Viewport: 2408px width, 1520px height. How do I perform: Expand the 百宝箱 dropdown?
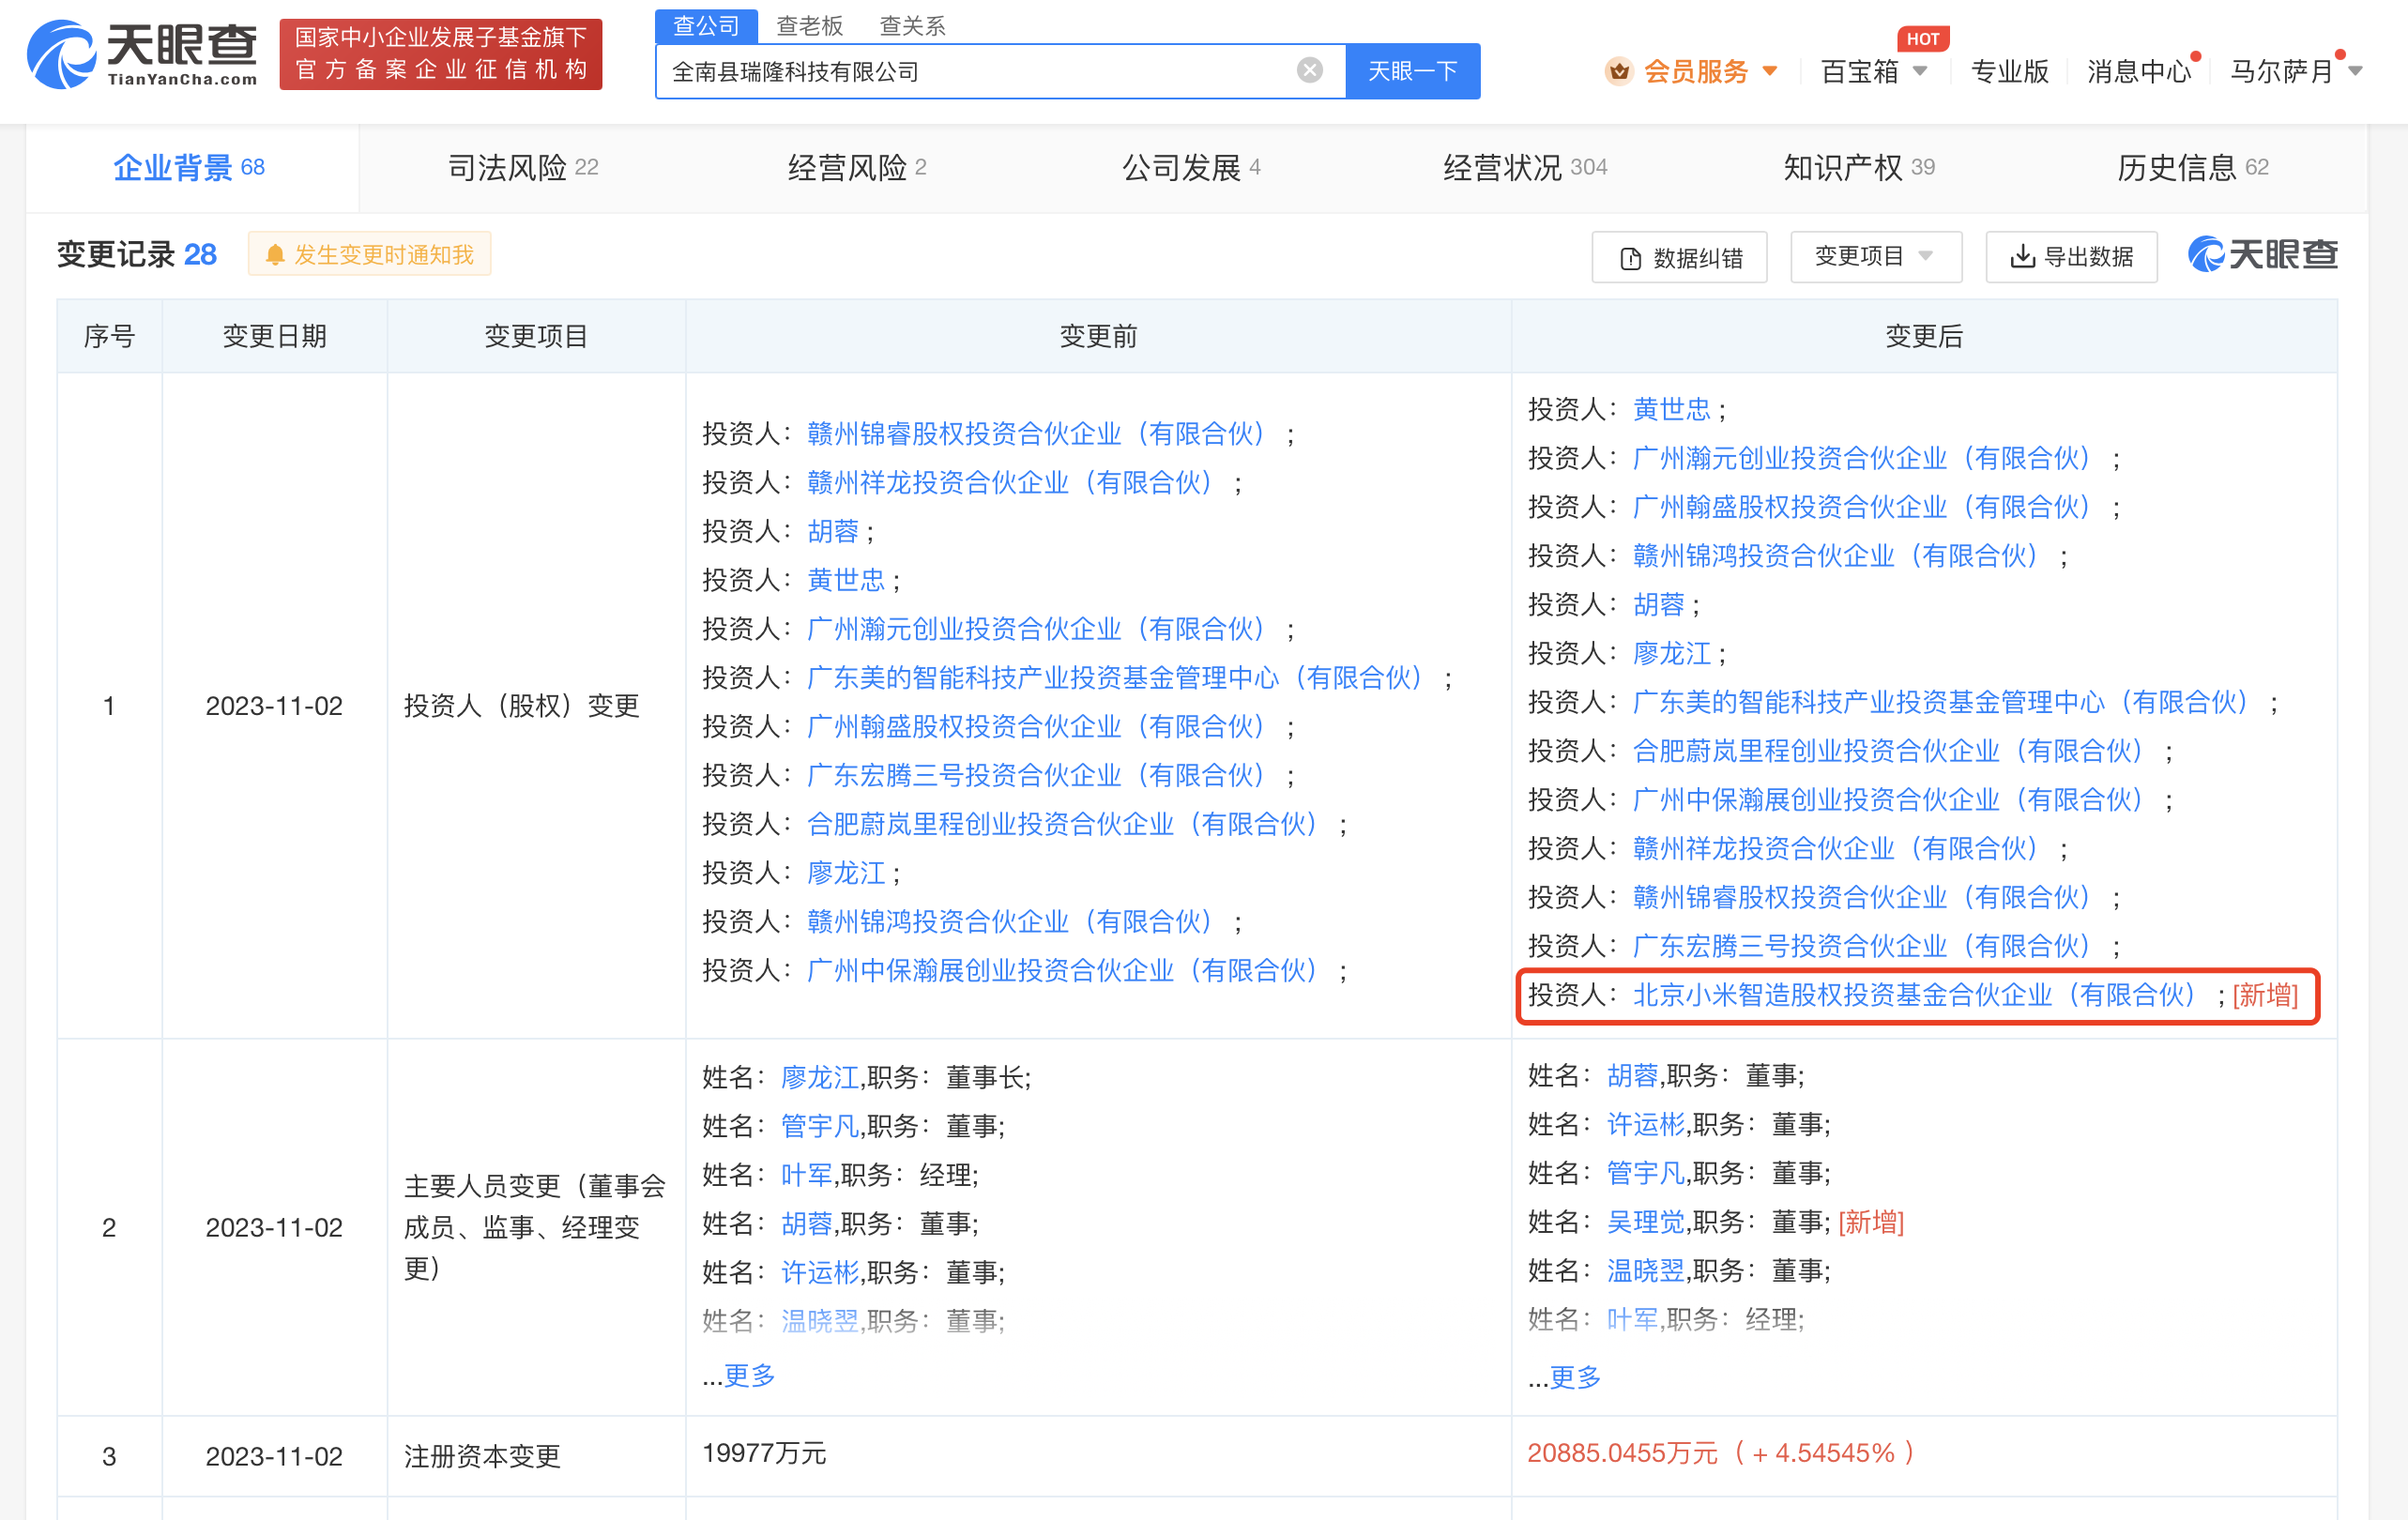(x=1919, y=71)
